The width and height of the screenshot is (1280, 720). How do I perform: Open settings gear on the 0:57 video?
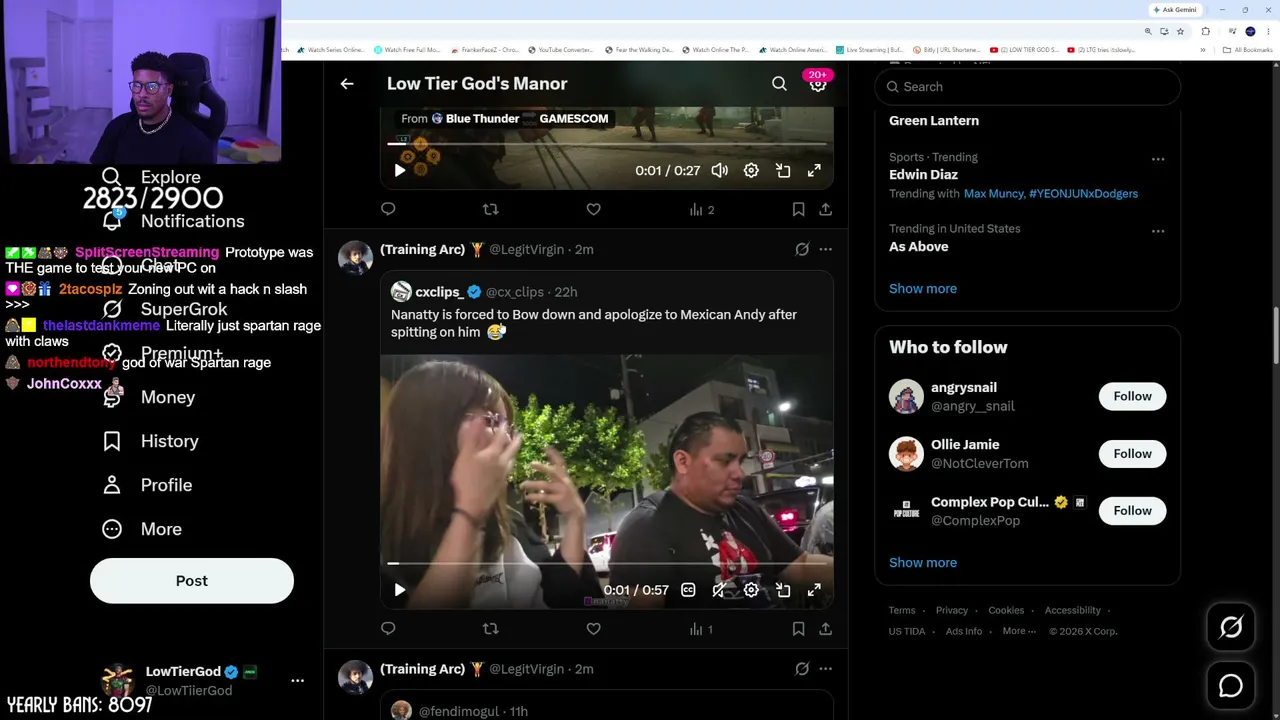coord(751,590)
